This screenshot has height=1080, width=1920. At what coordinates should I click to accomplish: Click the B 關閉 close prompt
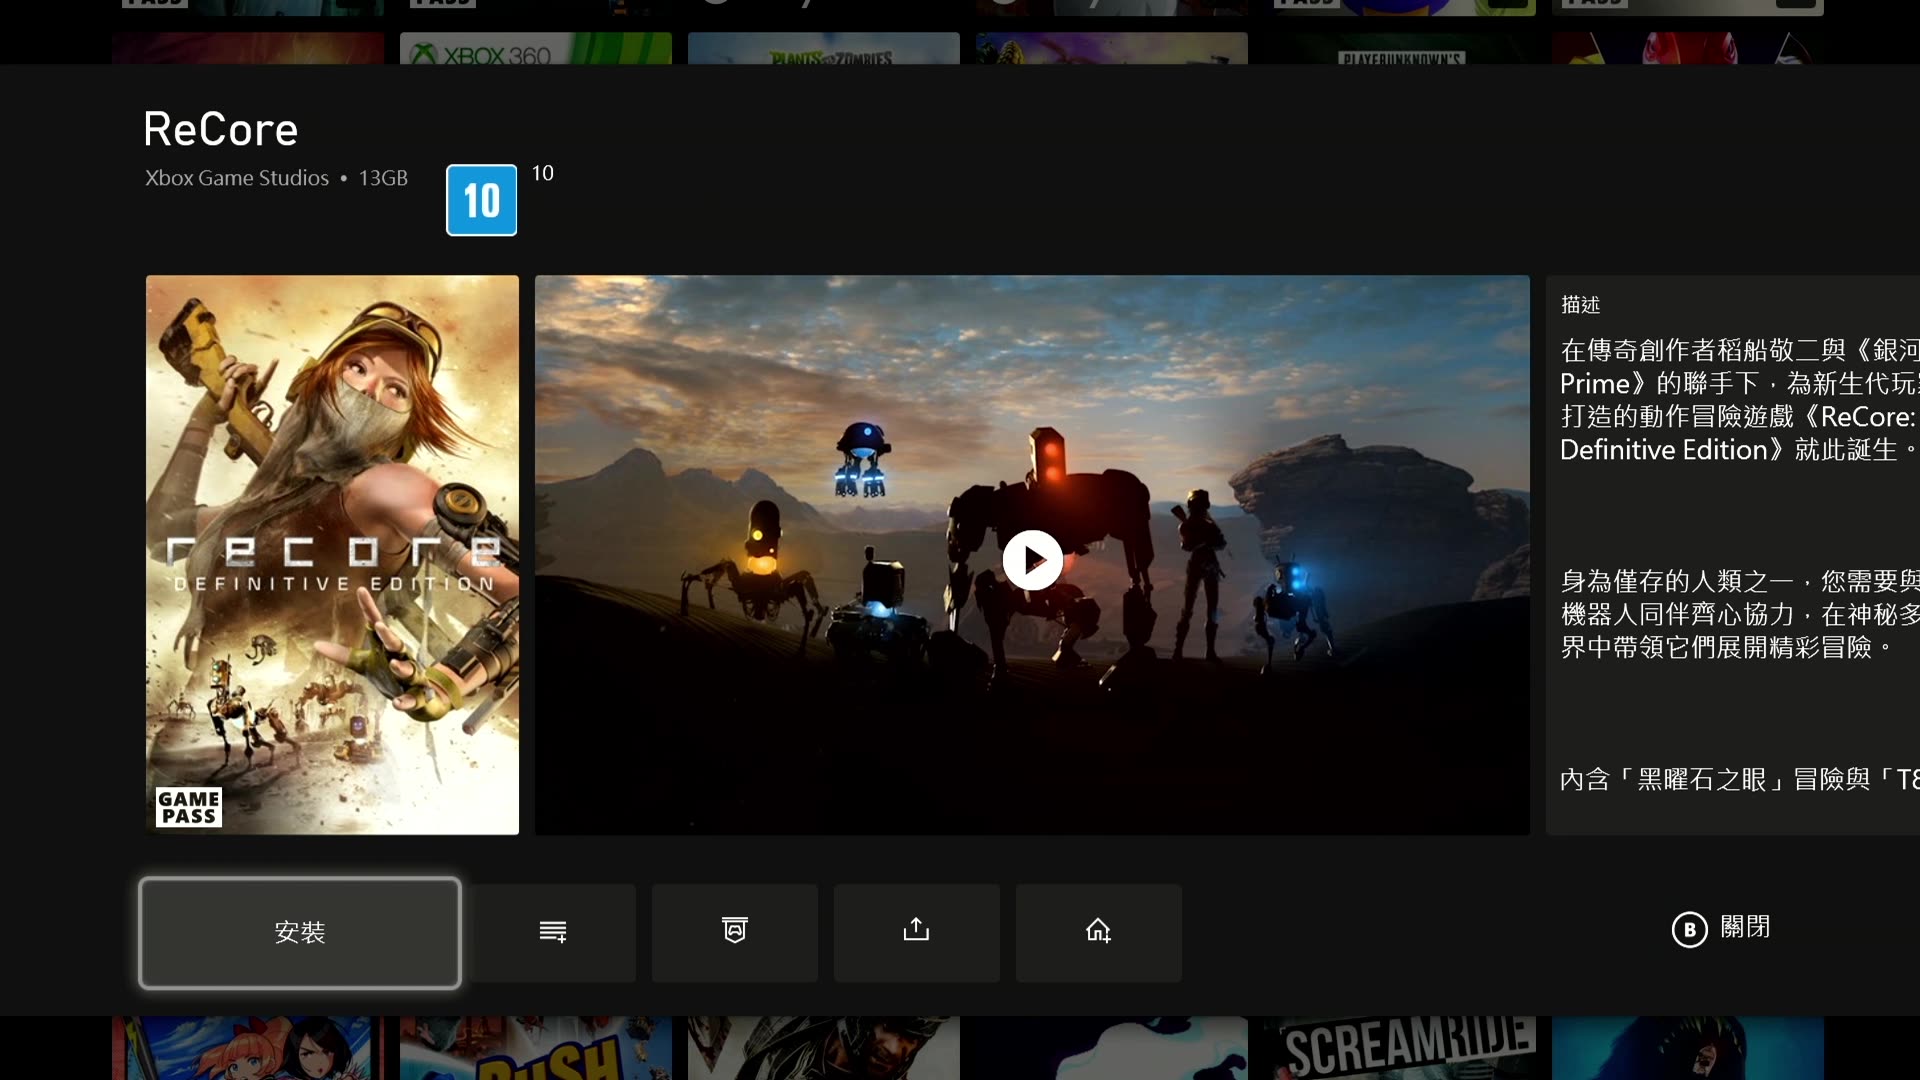click(x=1721, y=928)
